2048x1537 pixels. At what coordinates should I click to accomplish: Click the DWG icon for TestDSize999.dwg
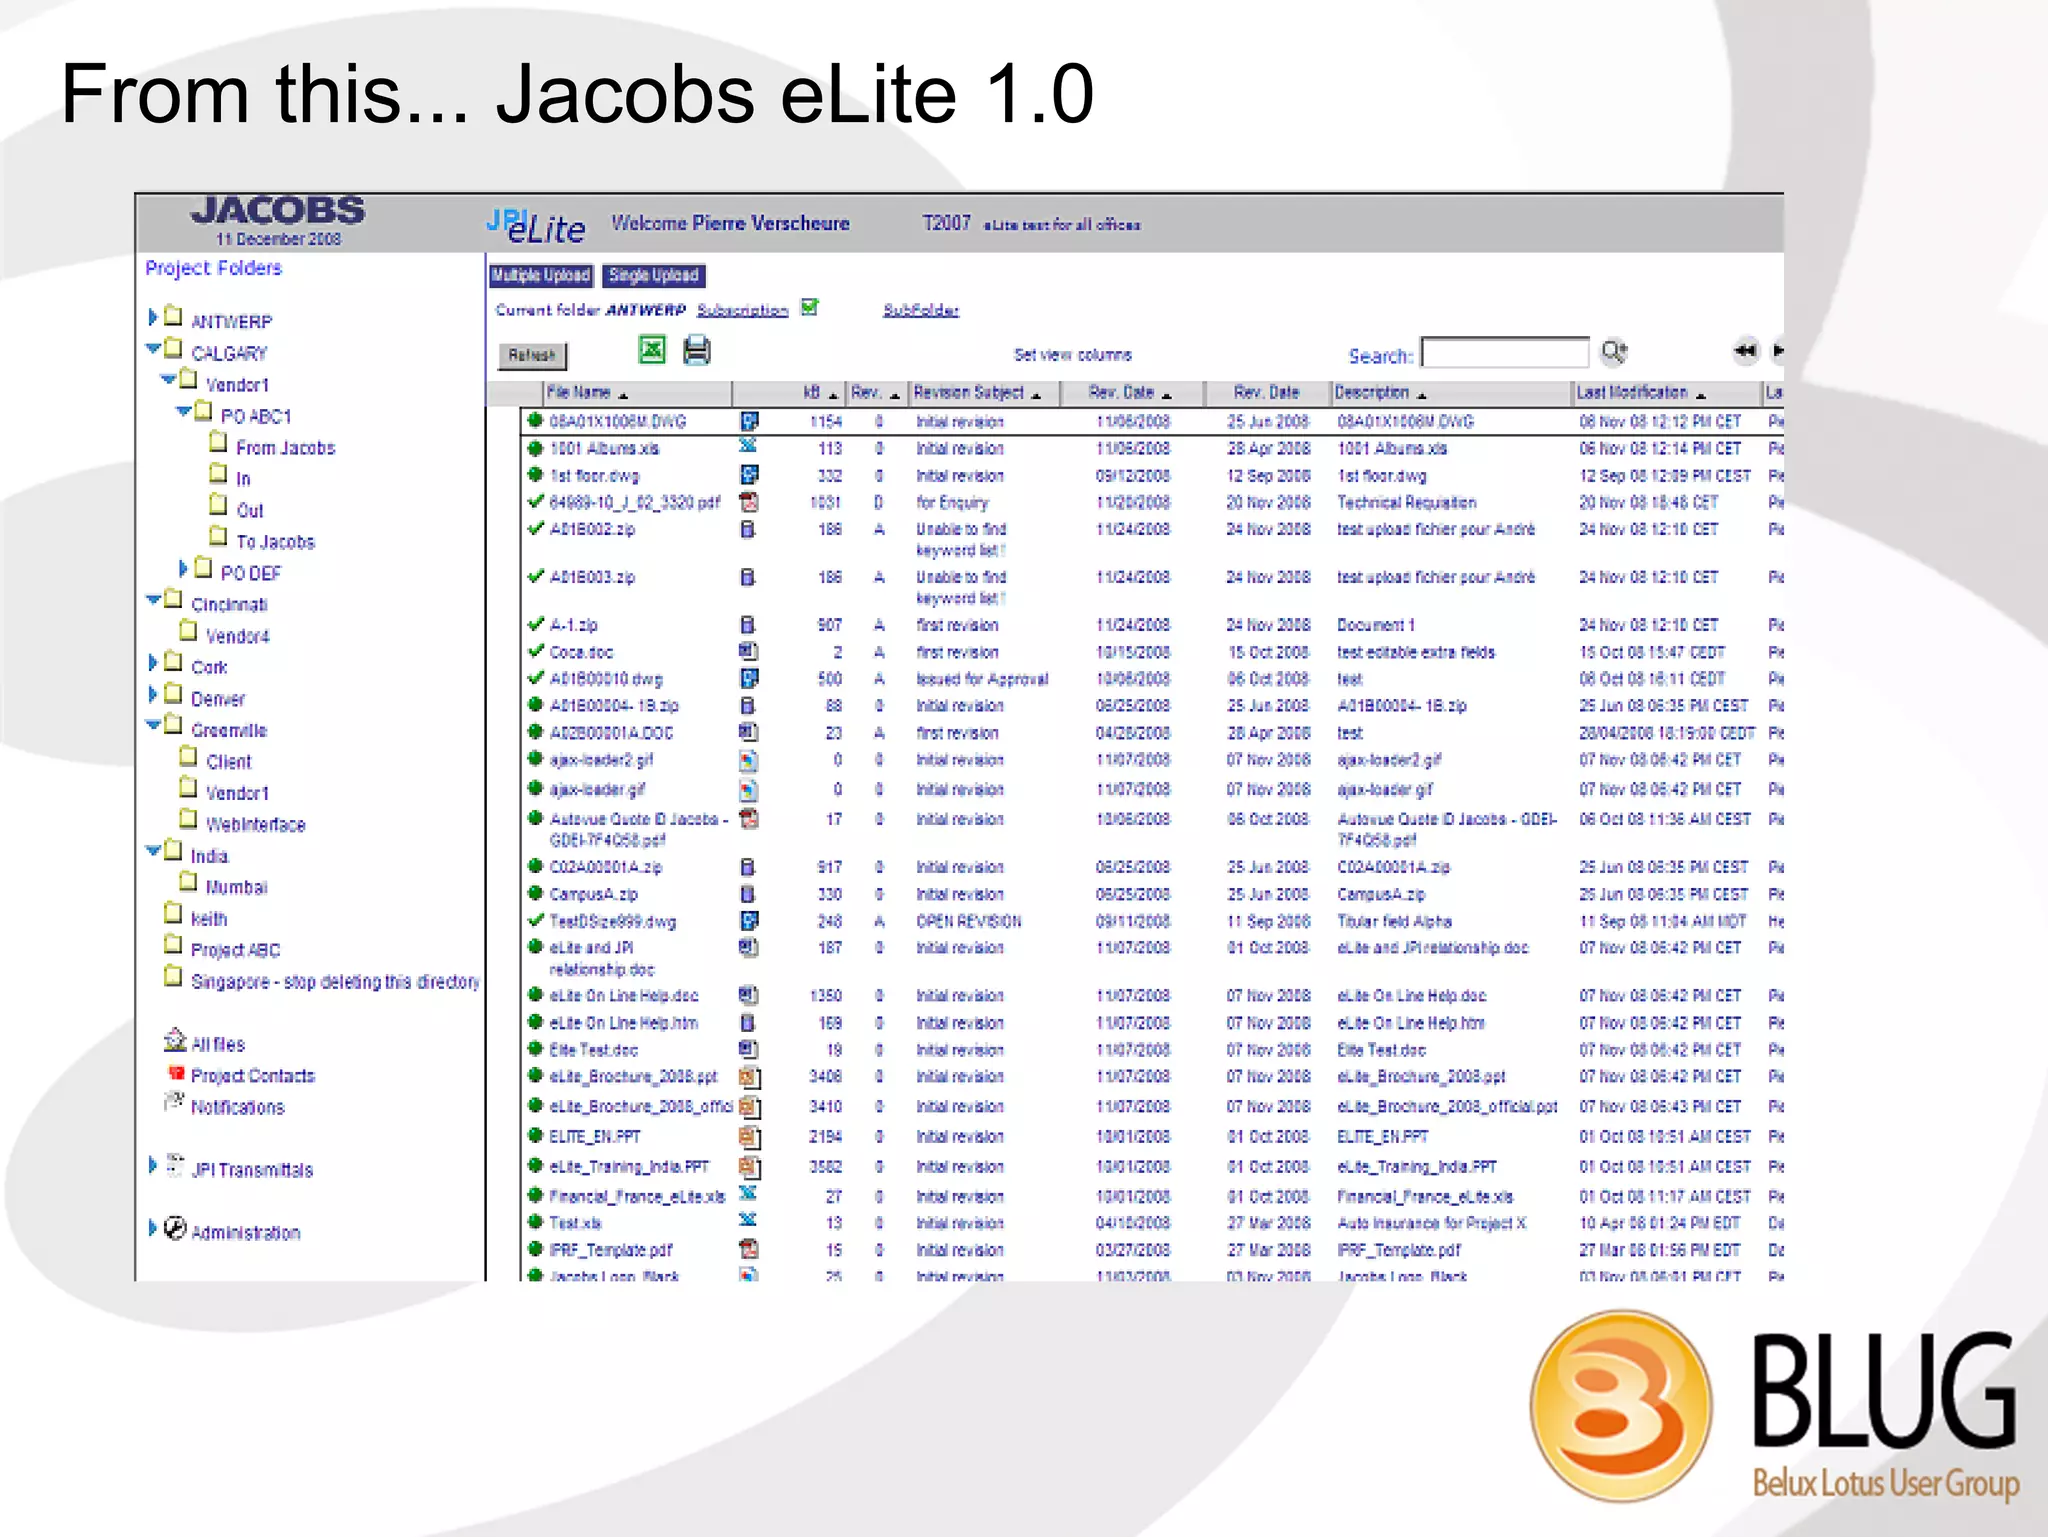pyautogui.click(x=749, y=921)
